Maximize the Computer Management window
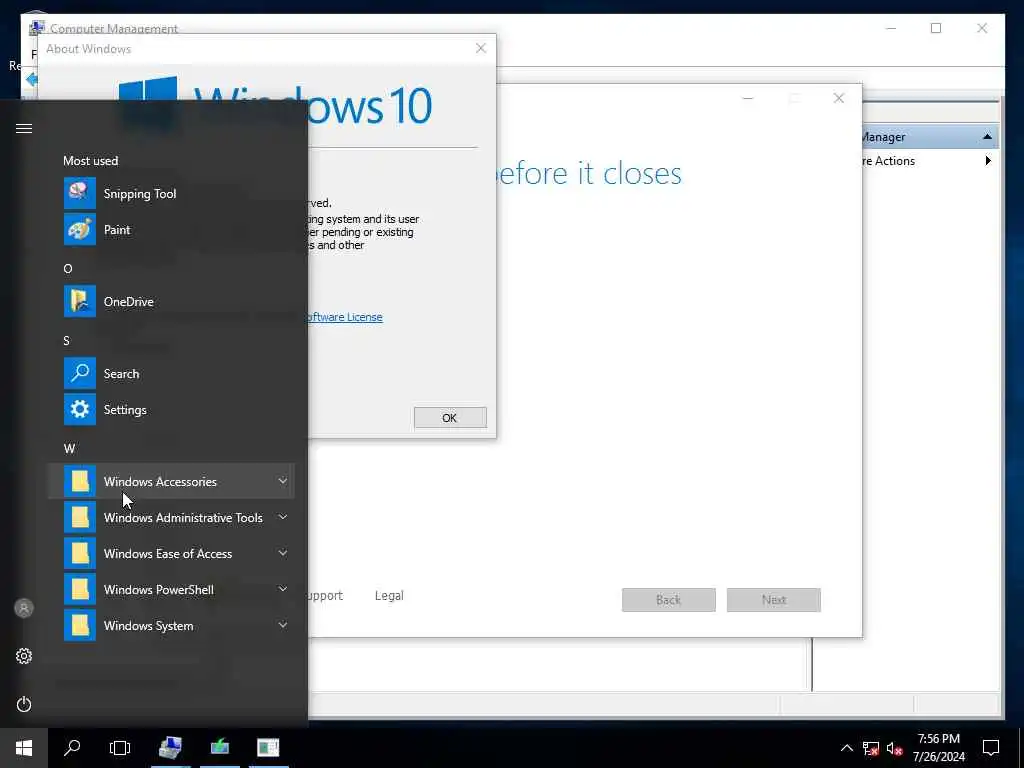Viewport: 1024px width, 768px height. 936,28
